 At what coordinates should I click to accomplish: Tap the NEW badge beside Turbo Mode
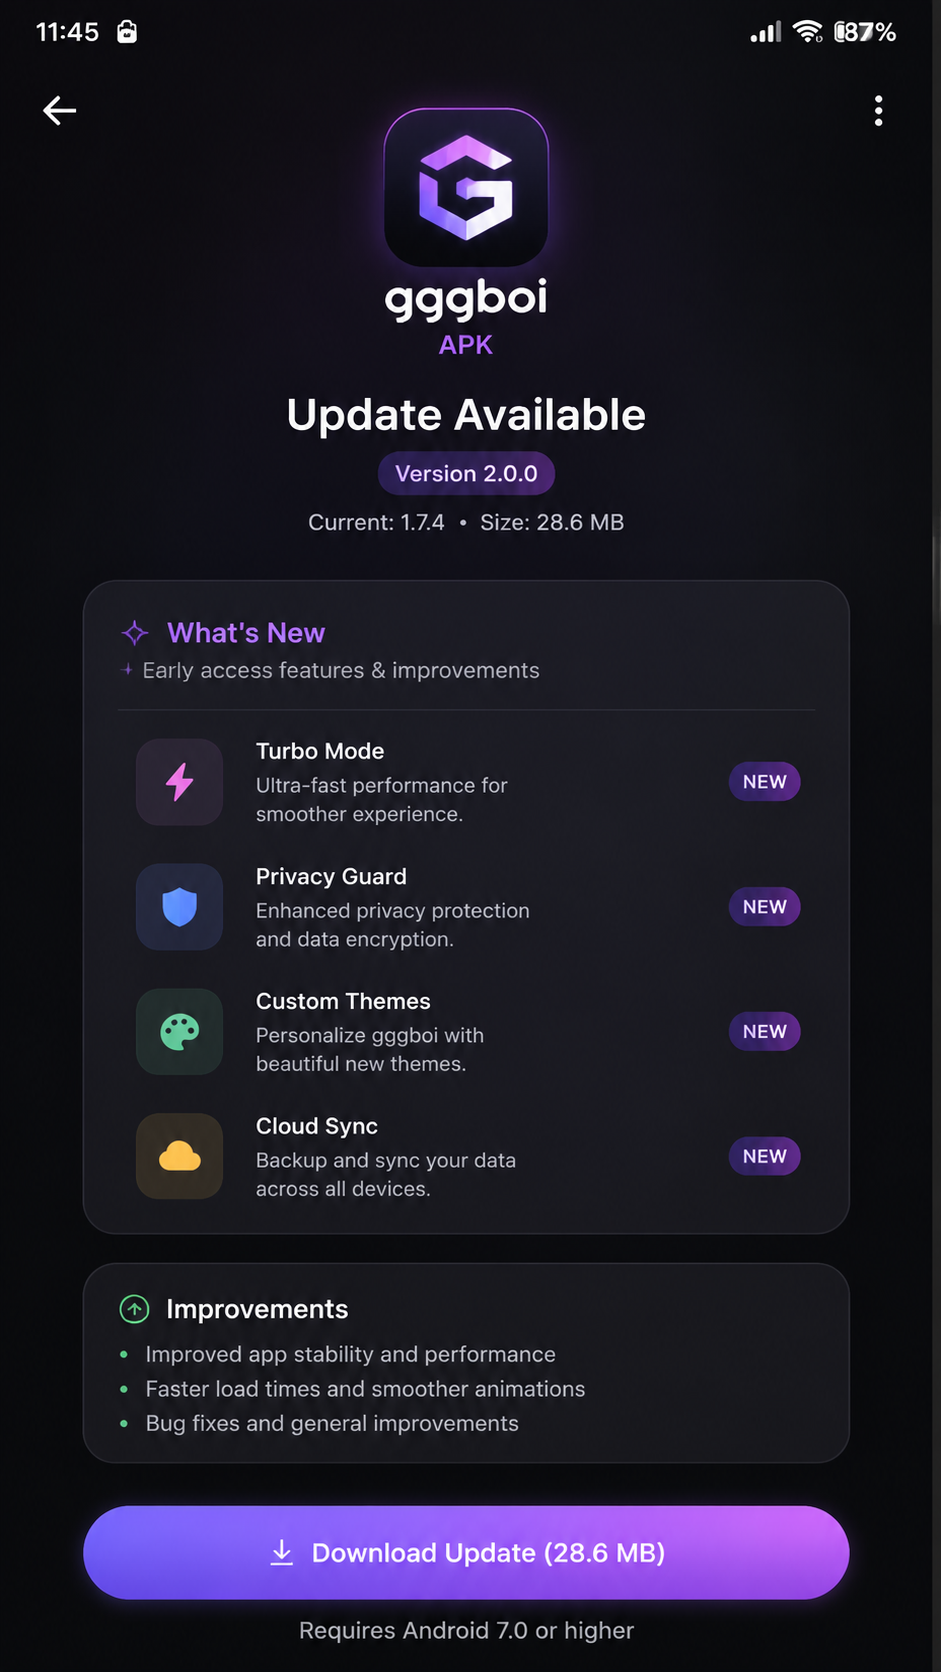[x=764, y=782]
